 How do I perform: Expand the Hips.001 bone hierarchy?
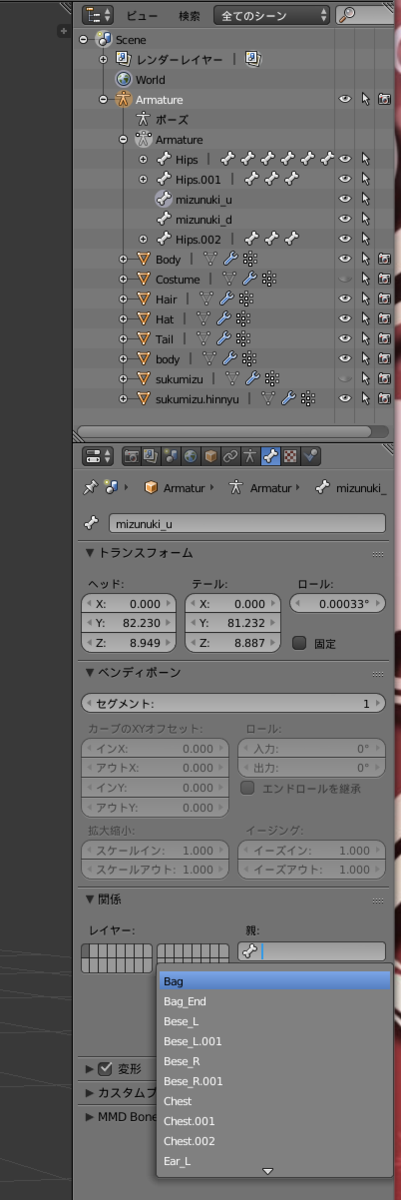click(143, 180)
